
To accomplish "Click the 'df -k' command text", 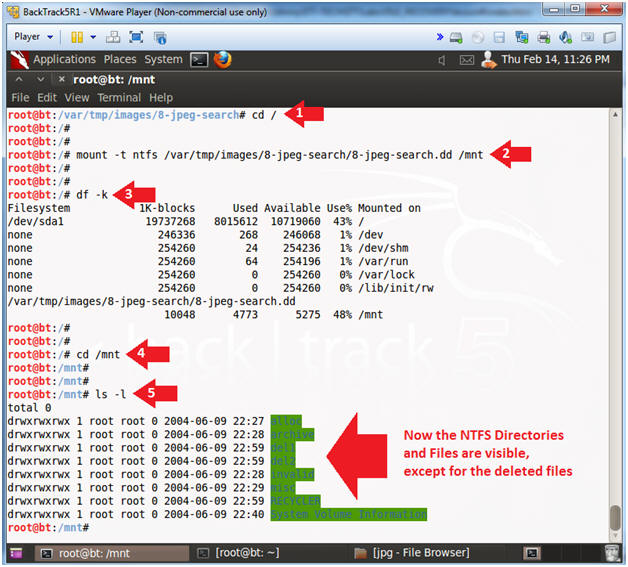I will (x=92, y=195).
